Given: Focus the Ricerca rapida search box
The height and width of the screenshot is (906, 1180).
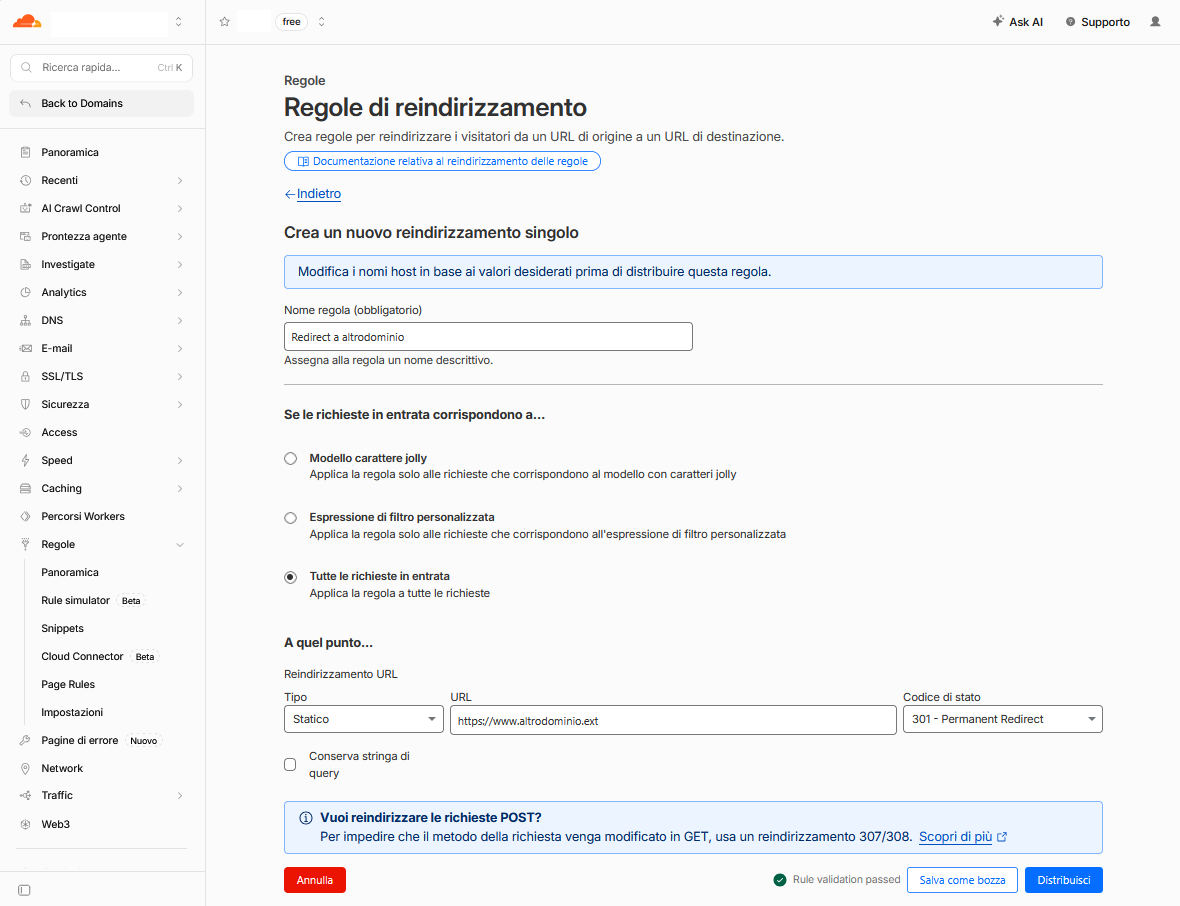Looking at the screenshot, I should point(102,68).
